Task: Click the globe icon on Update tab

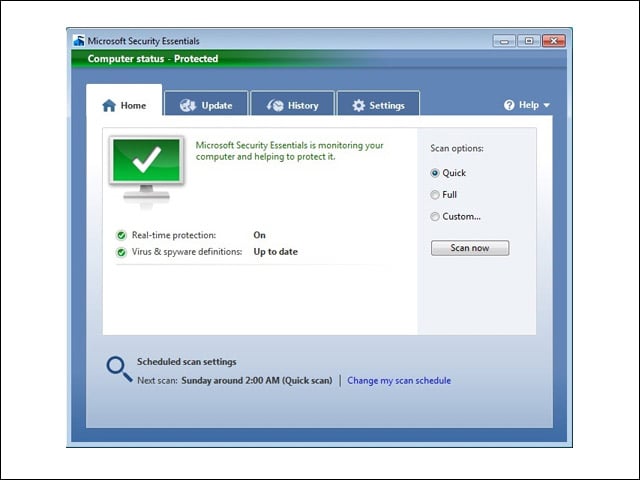Action: (188, 105)
